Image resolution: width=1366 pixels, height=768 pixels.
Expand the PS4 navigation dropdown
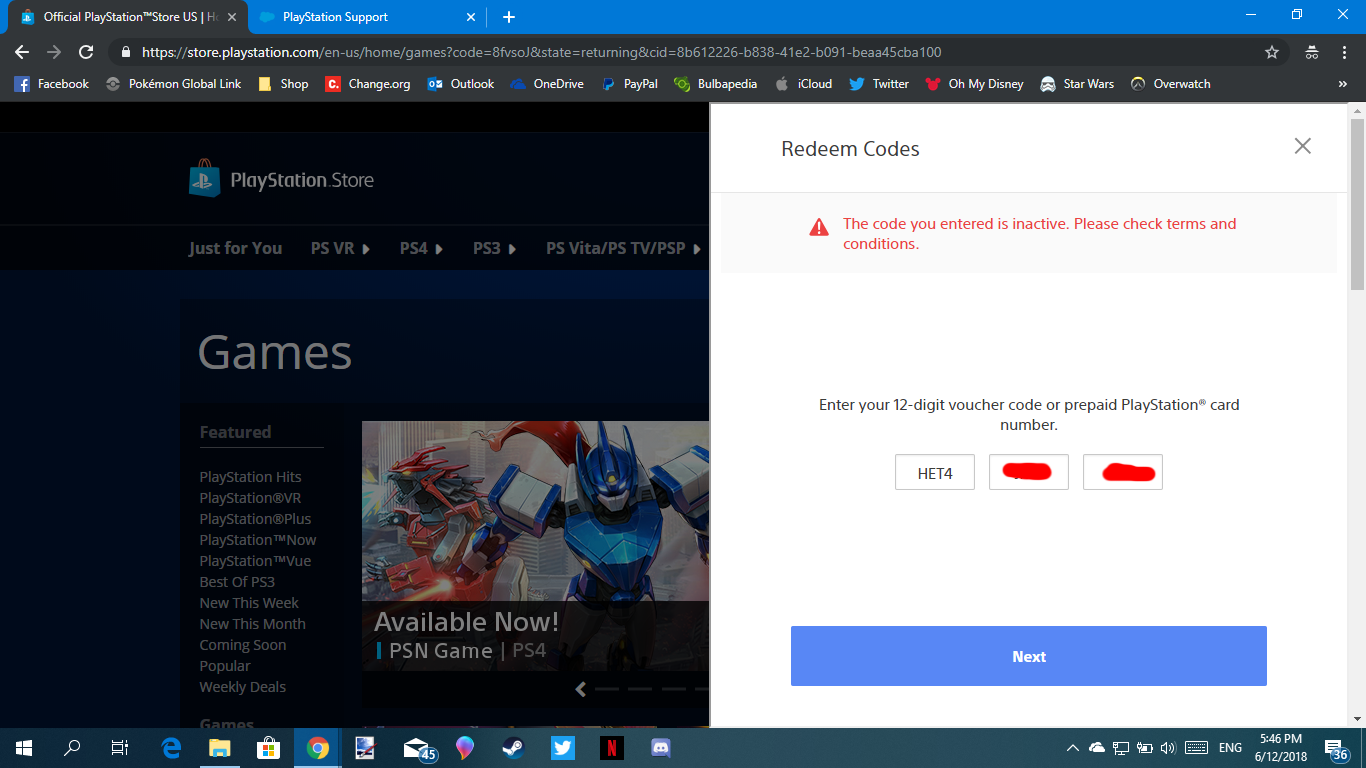click(x=421, y=248)
